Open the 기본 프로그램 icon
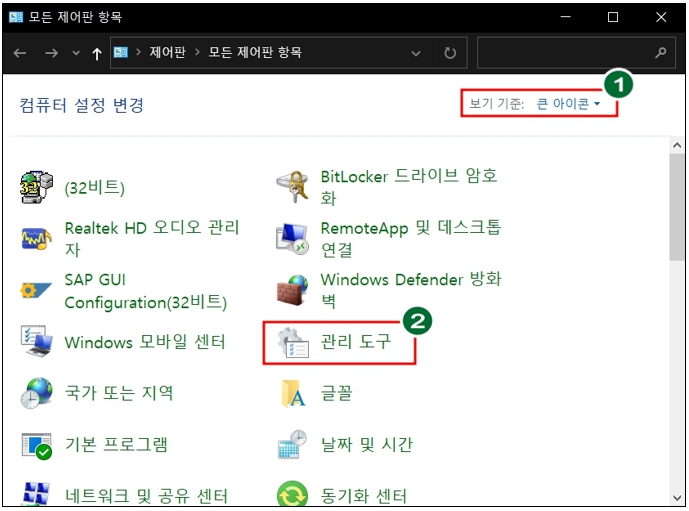 click(36, 446)
